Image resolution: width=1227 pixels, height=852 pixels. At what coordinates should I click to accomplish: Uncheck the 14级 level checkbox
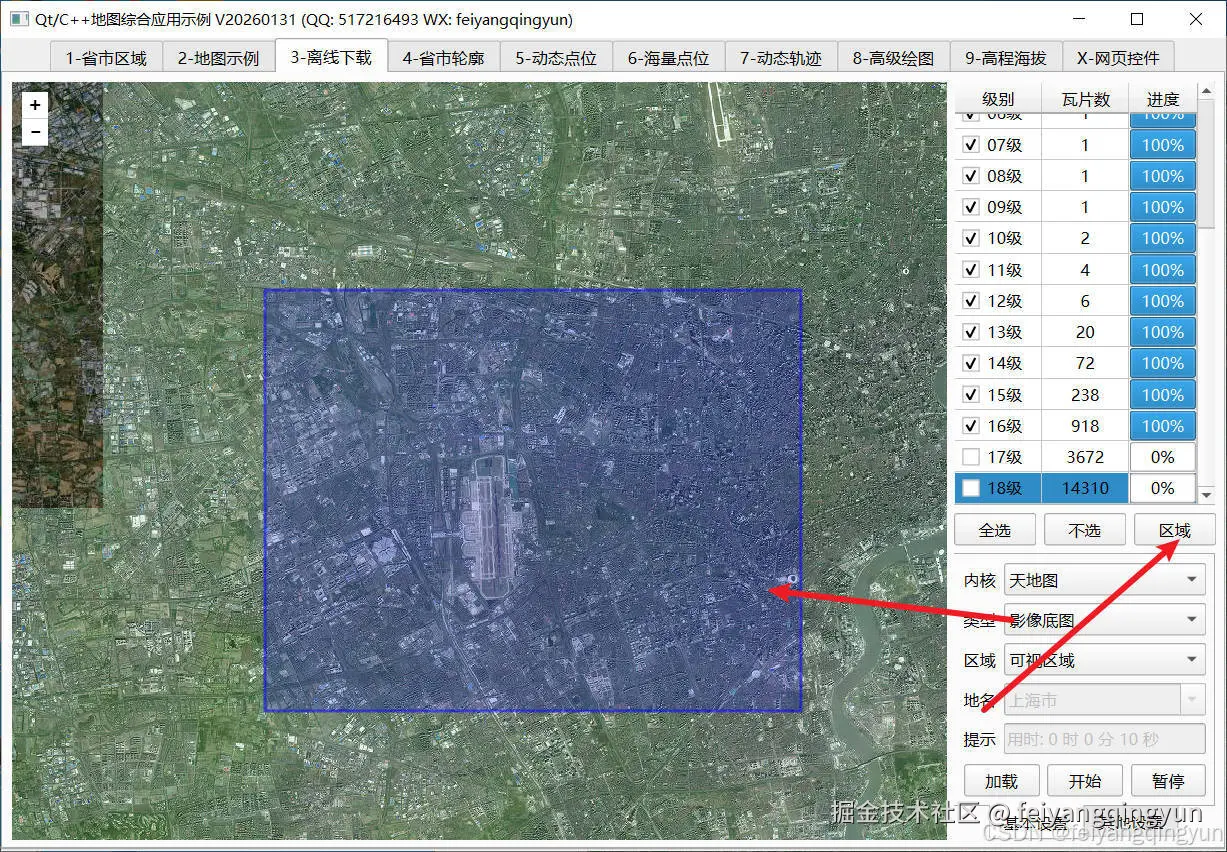point(970,363)
